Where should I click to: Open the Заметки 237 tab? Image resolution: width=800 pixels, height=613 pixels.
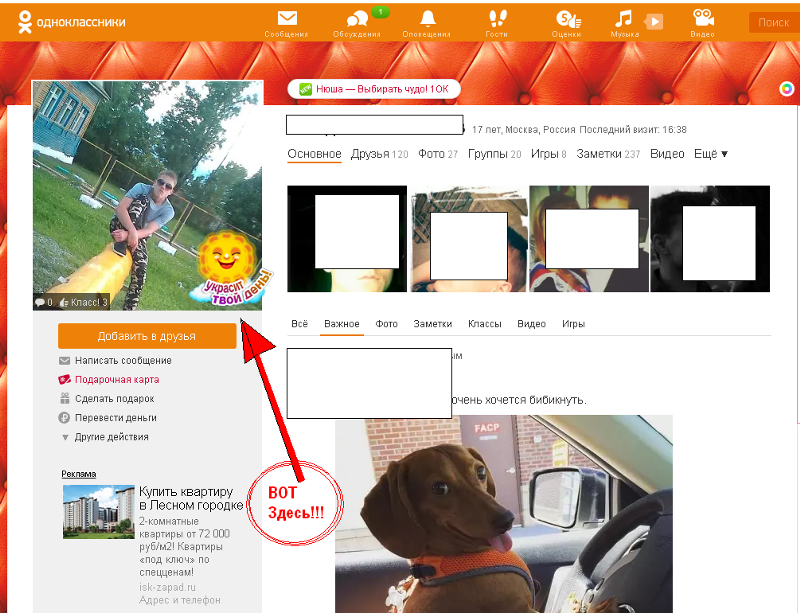click(x=608, y=154)
